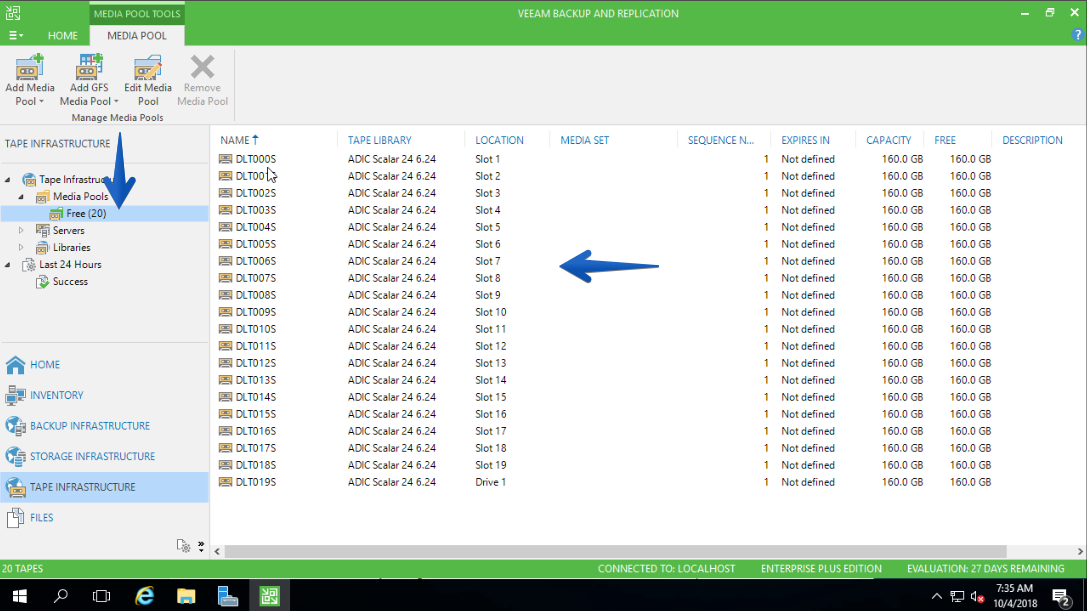Screen dimensions: 1087x611
Task: Click the horizontal scrollbar thumb
Action: click(615, 551)
